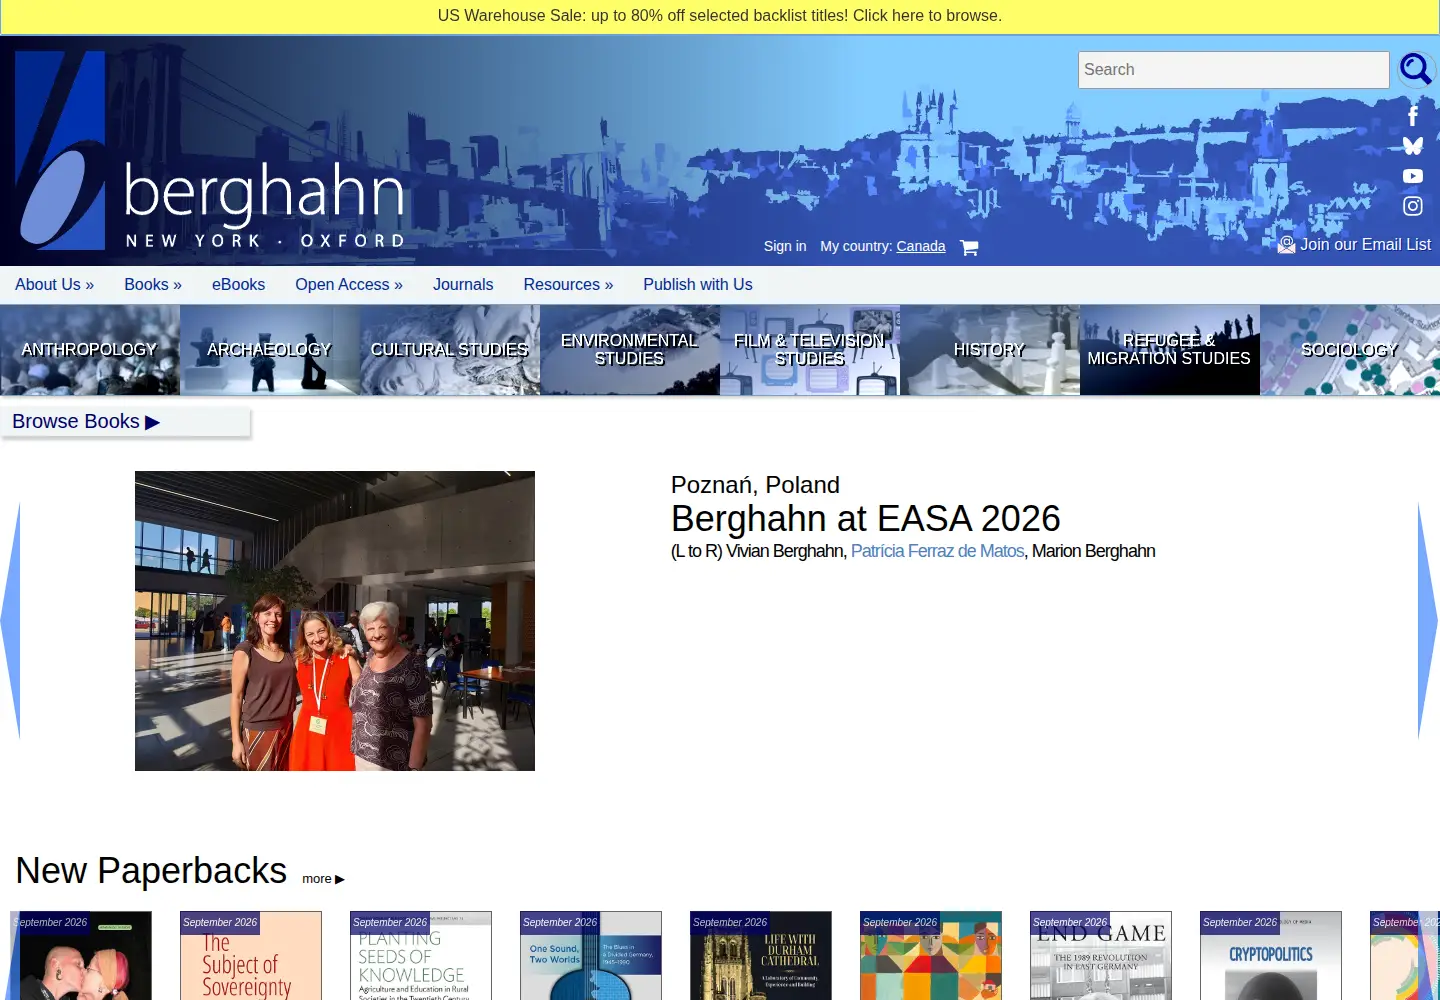Expand the Books menu
The width and height of the screenshot is (1440, 1000).
pos(153,285)
